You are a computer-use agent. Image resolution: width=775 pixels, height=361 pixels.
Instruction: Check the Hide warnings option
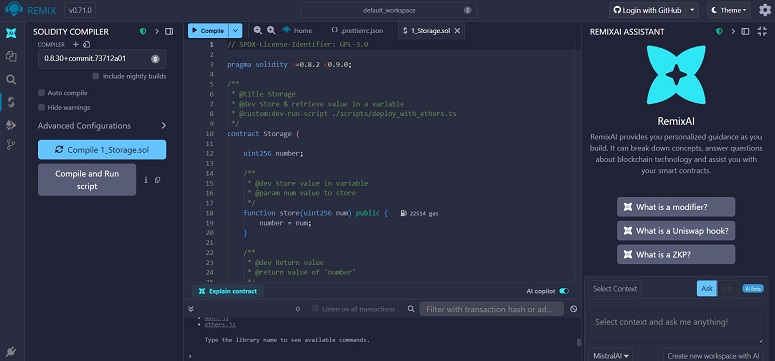42,107
